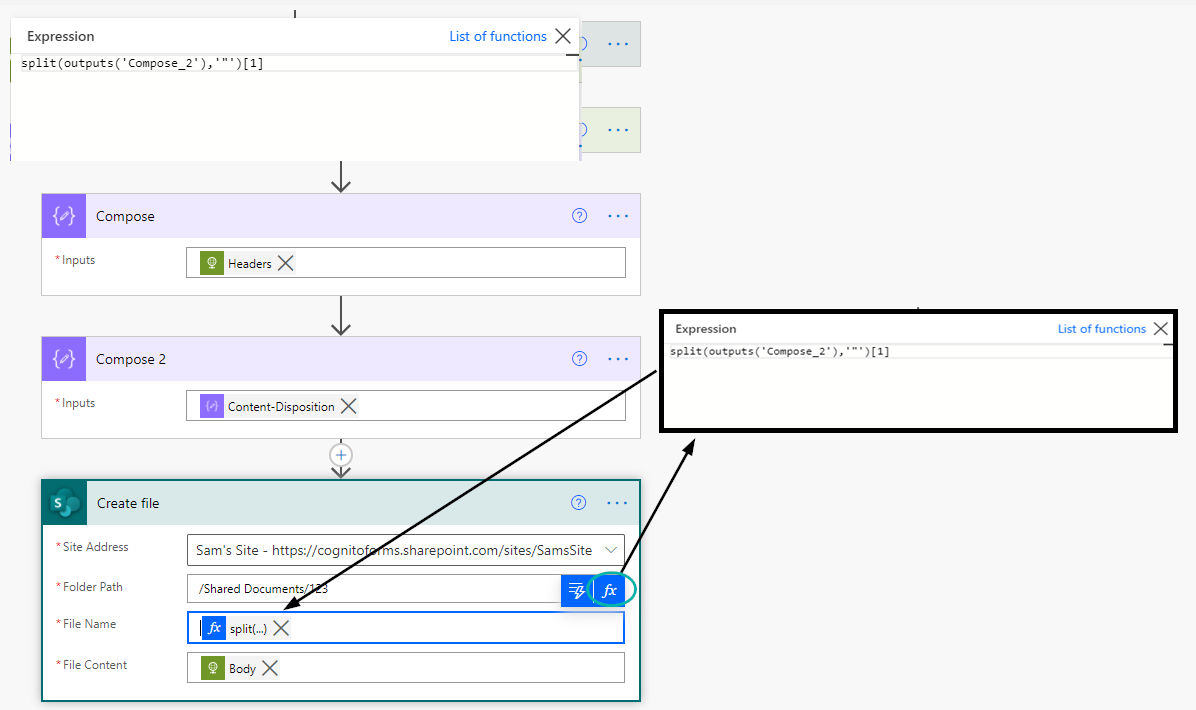This screenshot has height=710, width=1196.
Task: Remove the Headers token from Inputs
Action: click(x=285, y=263)
